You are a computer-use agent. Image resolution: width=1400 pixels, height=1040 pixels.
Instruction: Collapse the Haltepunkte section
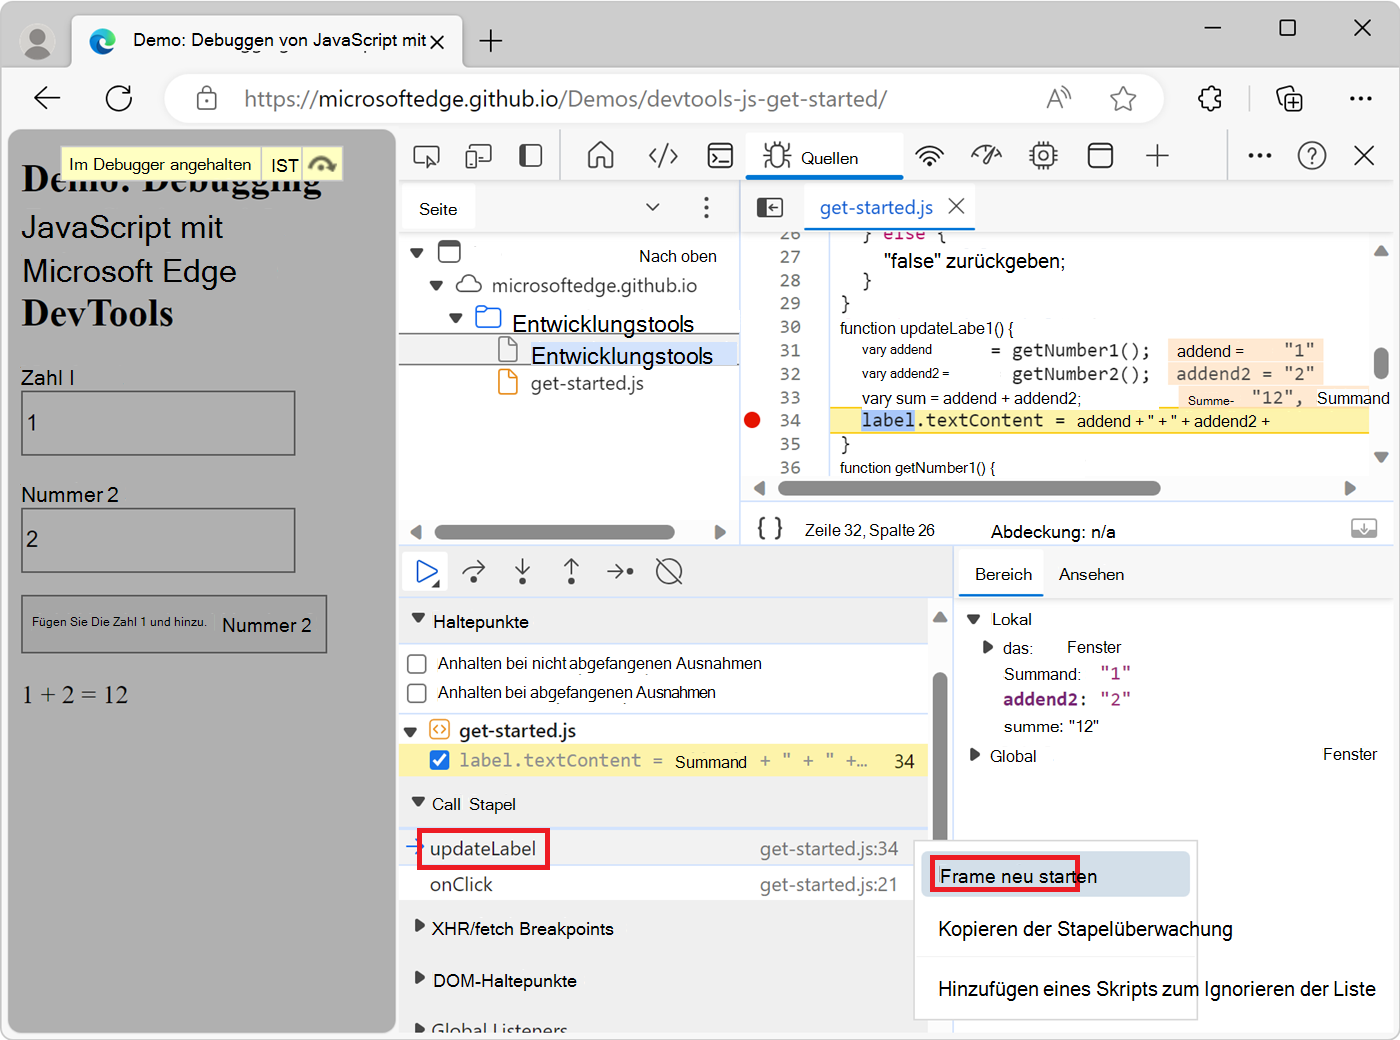418,620
